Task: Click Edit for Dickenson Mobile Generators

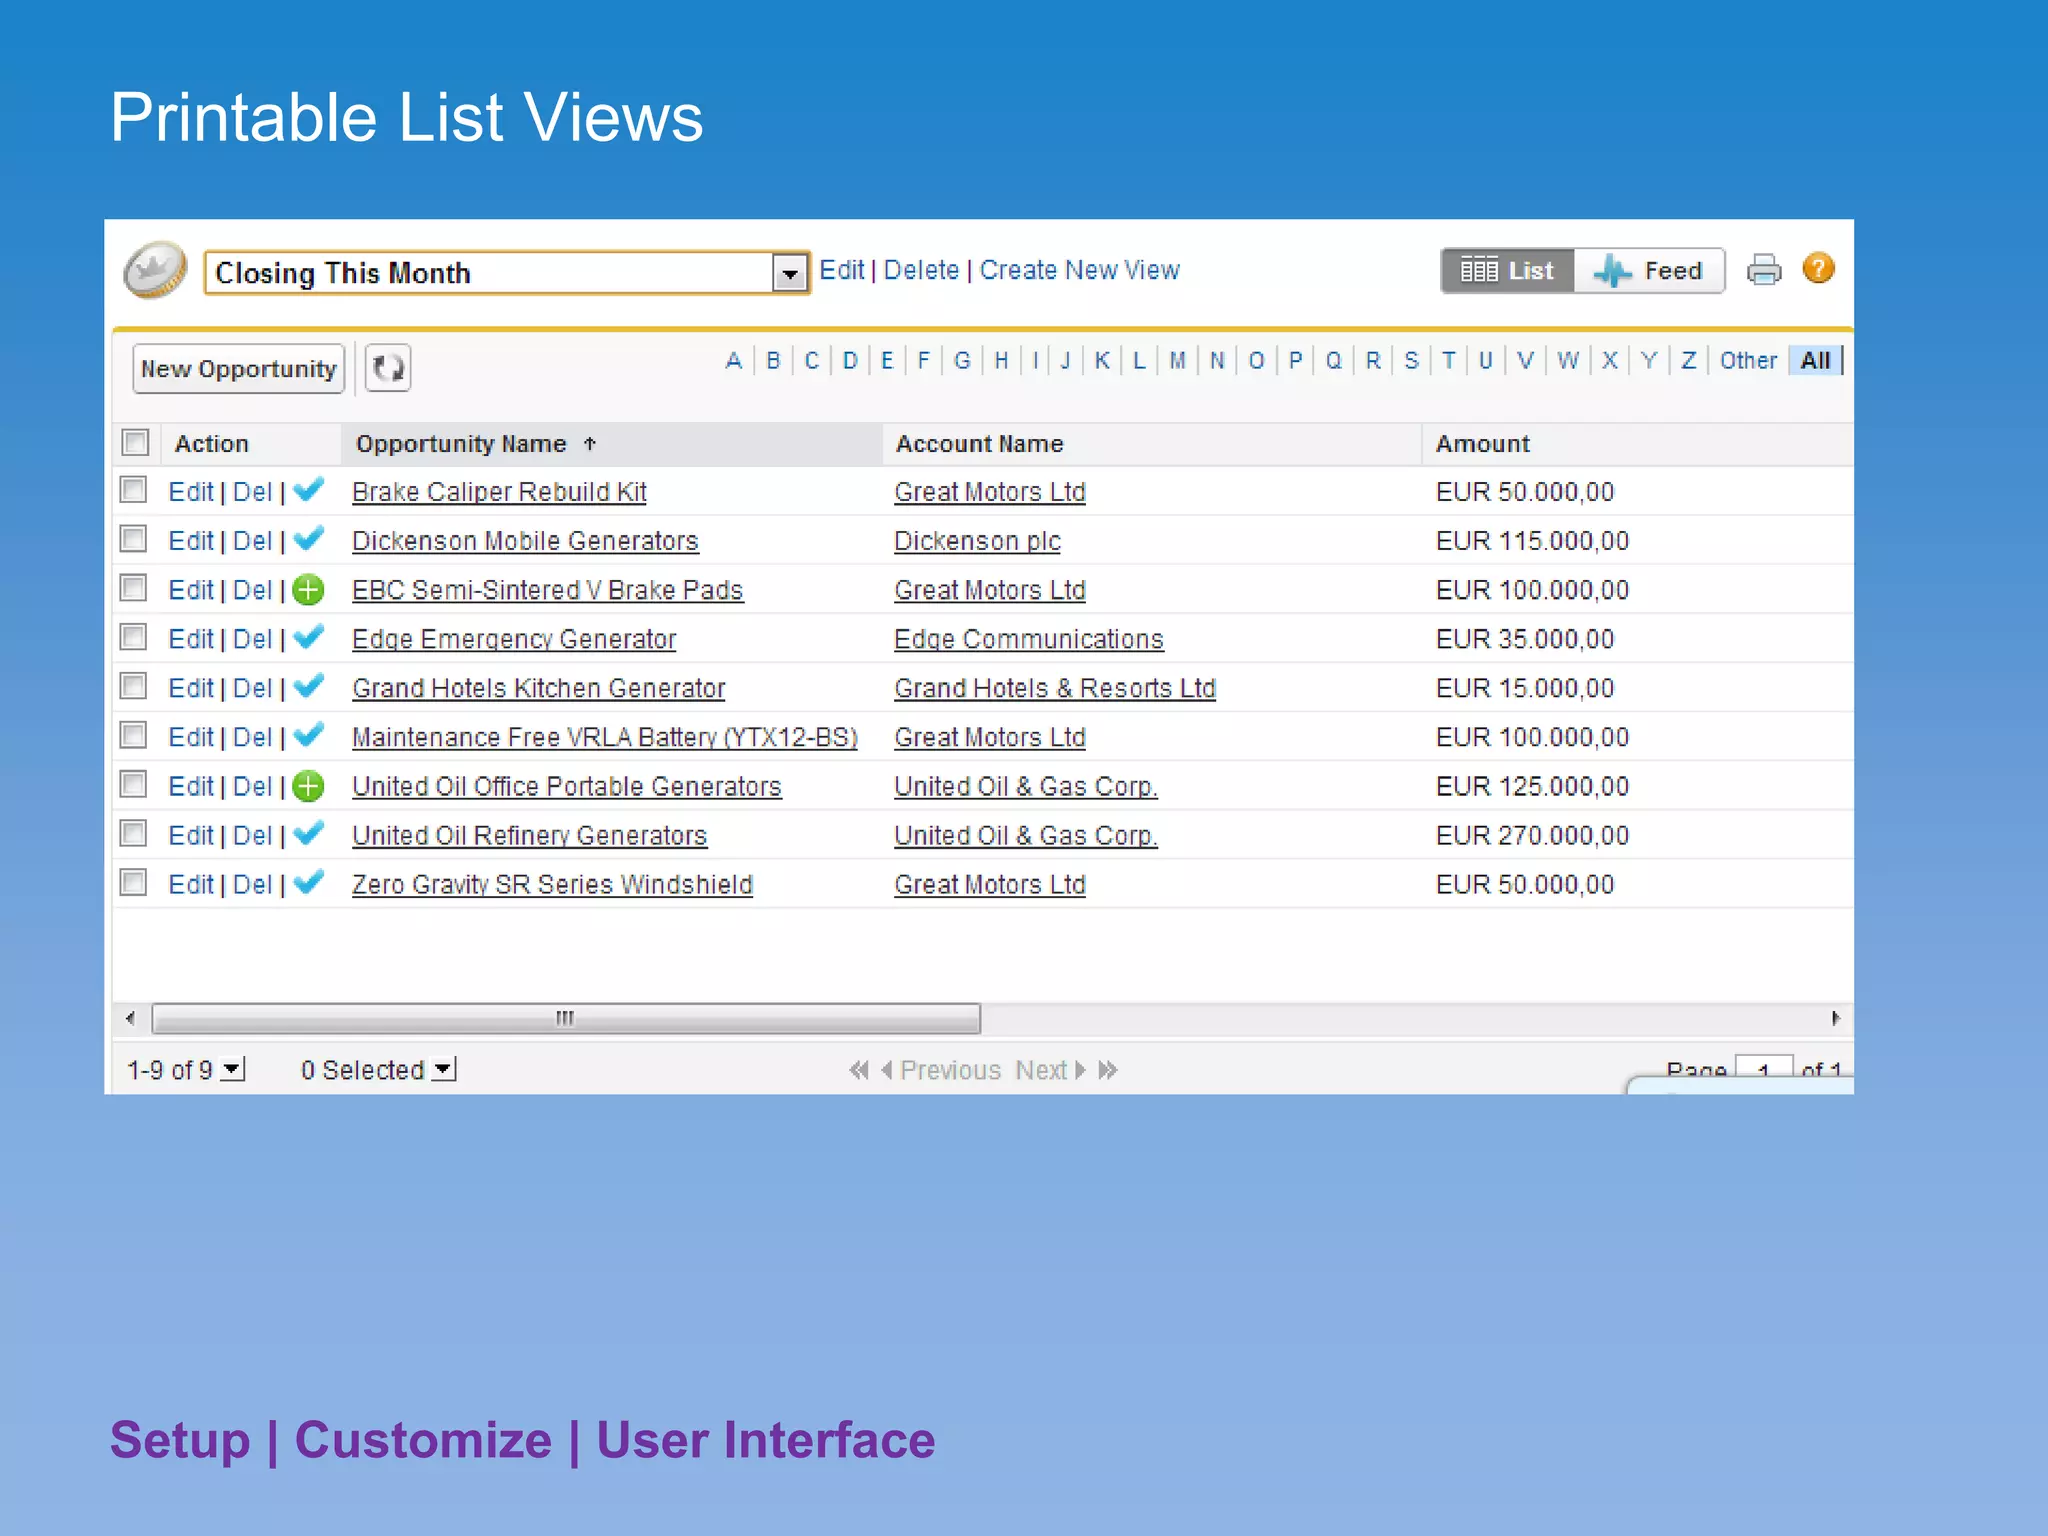Action: tap(190, 541)
